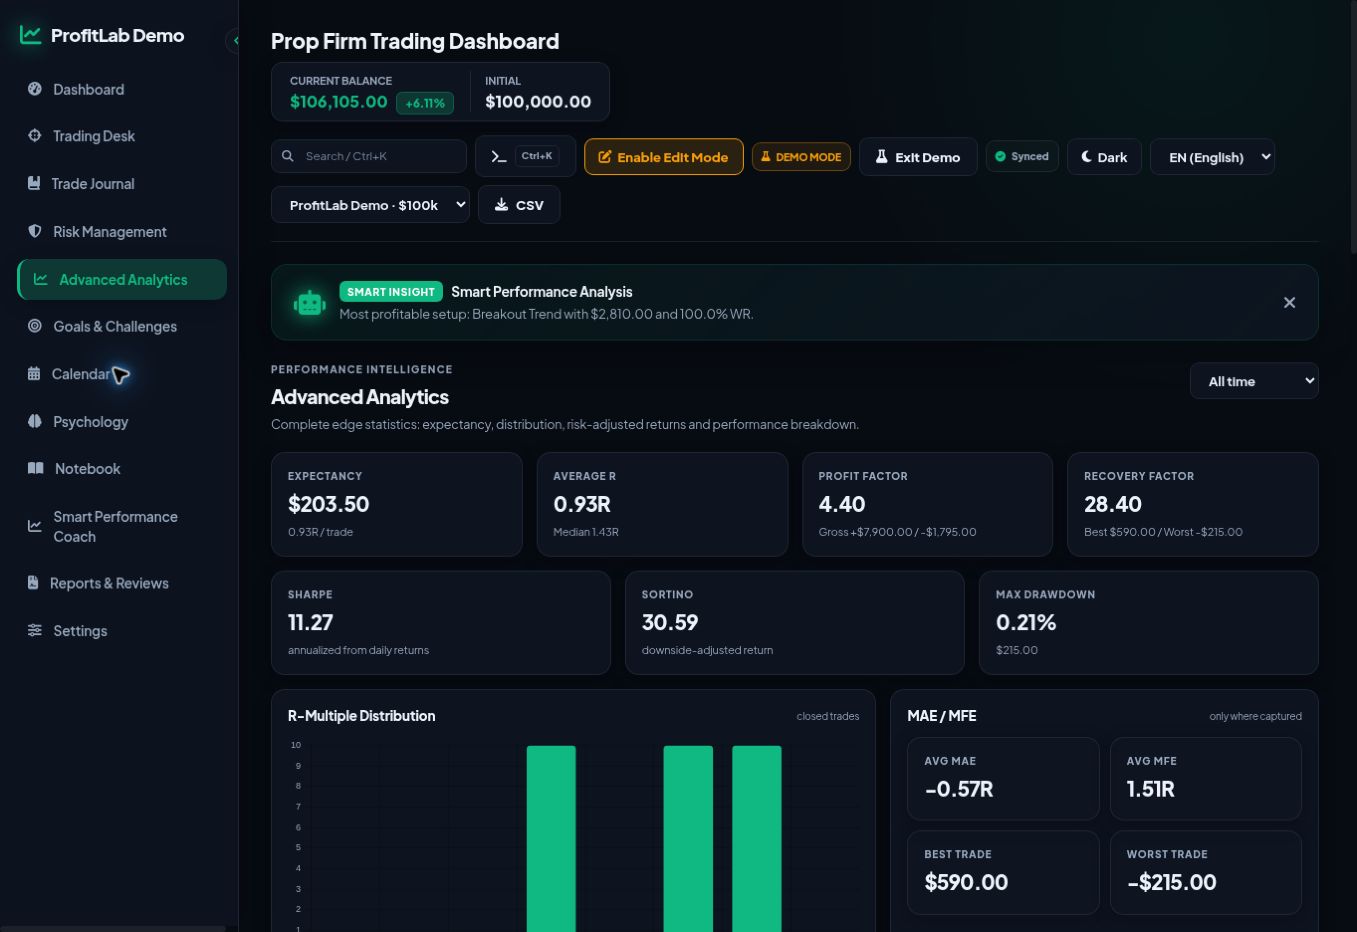Click the SMART INSIGHT badge
1357x932 pixels.
coord(391,292)
